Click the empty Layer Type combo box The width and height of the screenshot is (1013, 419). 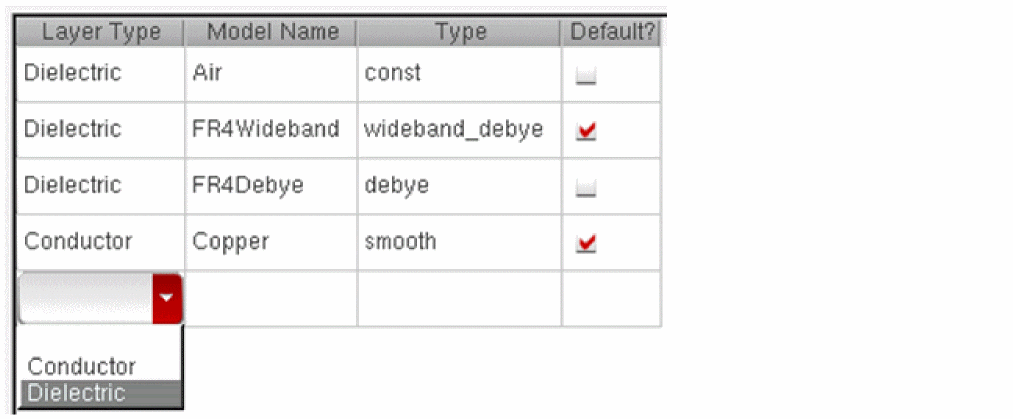[x=86, y=298]
